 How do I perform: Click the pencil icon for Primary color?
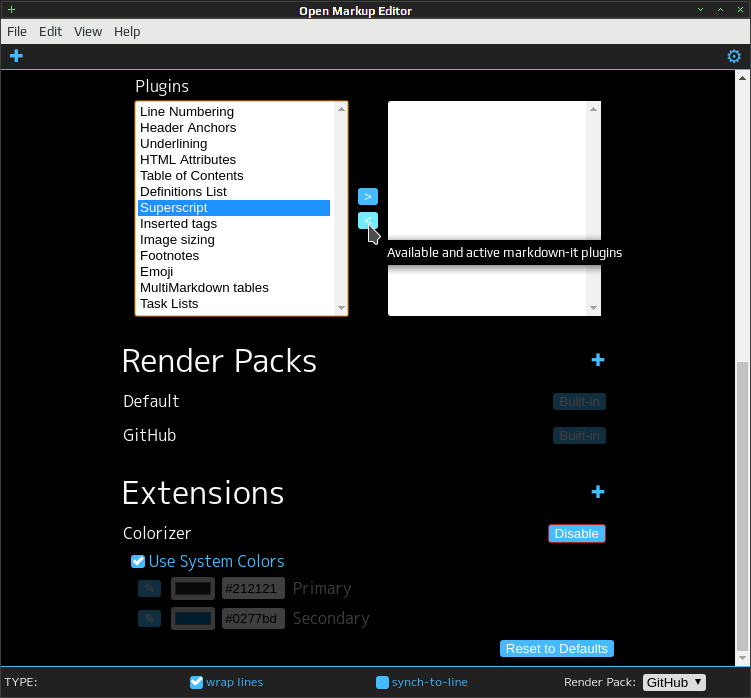149,588
